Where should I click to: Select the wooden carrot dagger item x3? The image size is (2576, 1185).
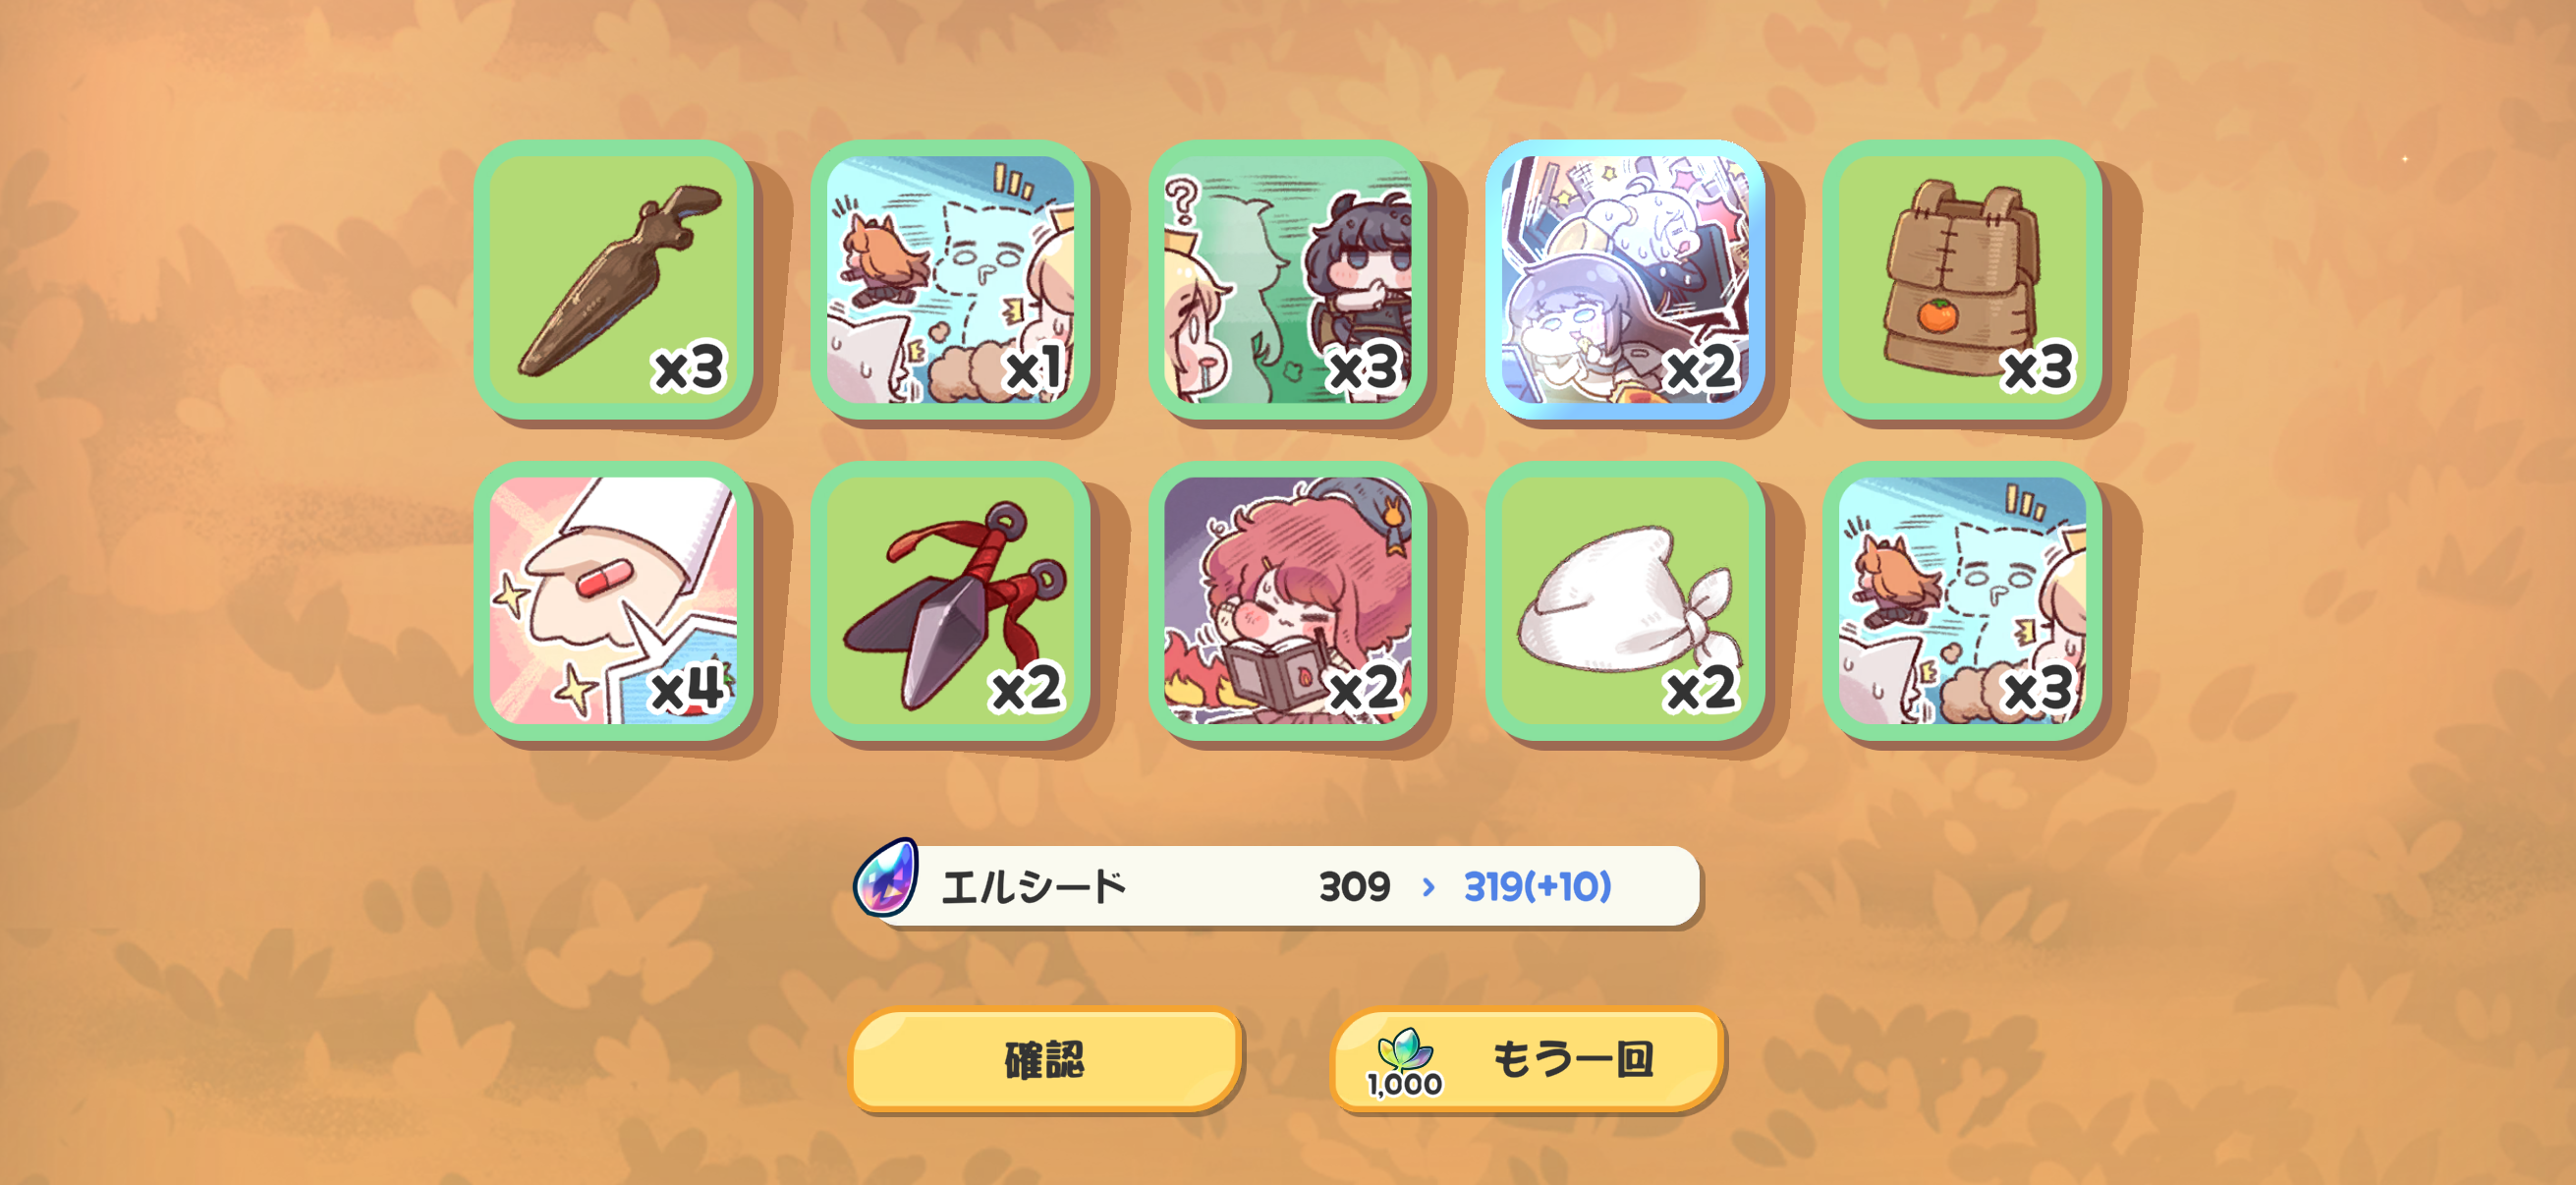[x=613, y=279]
